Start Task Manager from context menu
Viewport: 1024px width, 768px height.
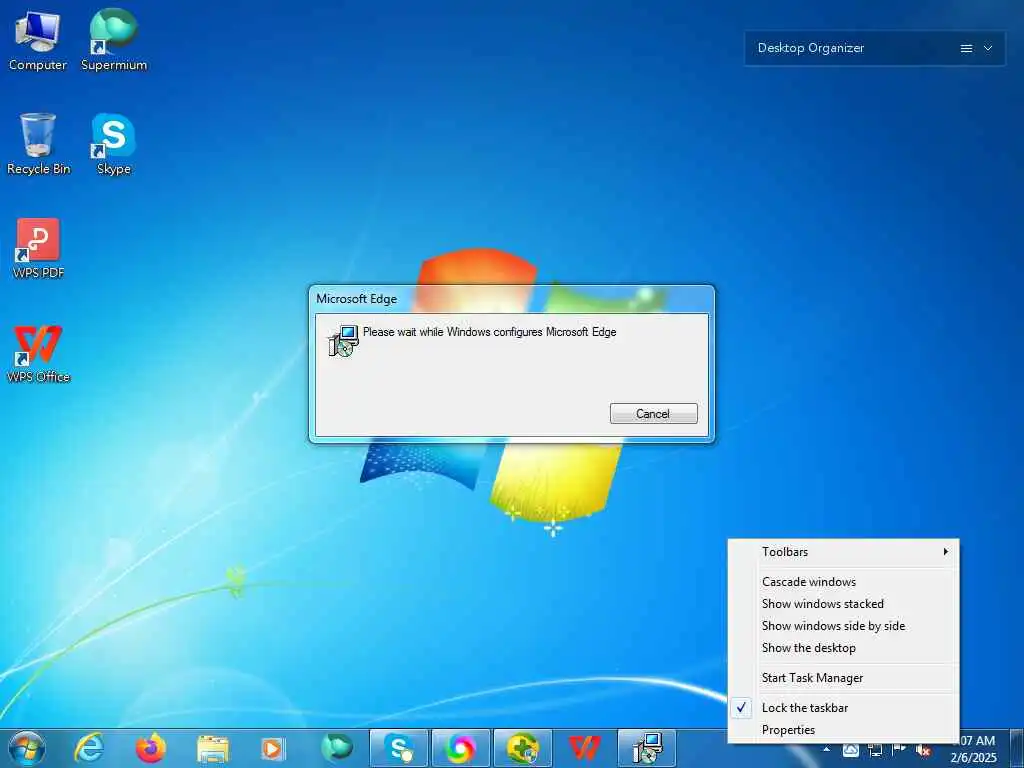(x=843, y=678)
